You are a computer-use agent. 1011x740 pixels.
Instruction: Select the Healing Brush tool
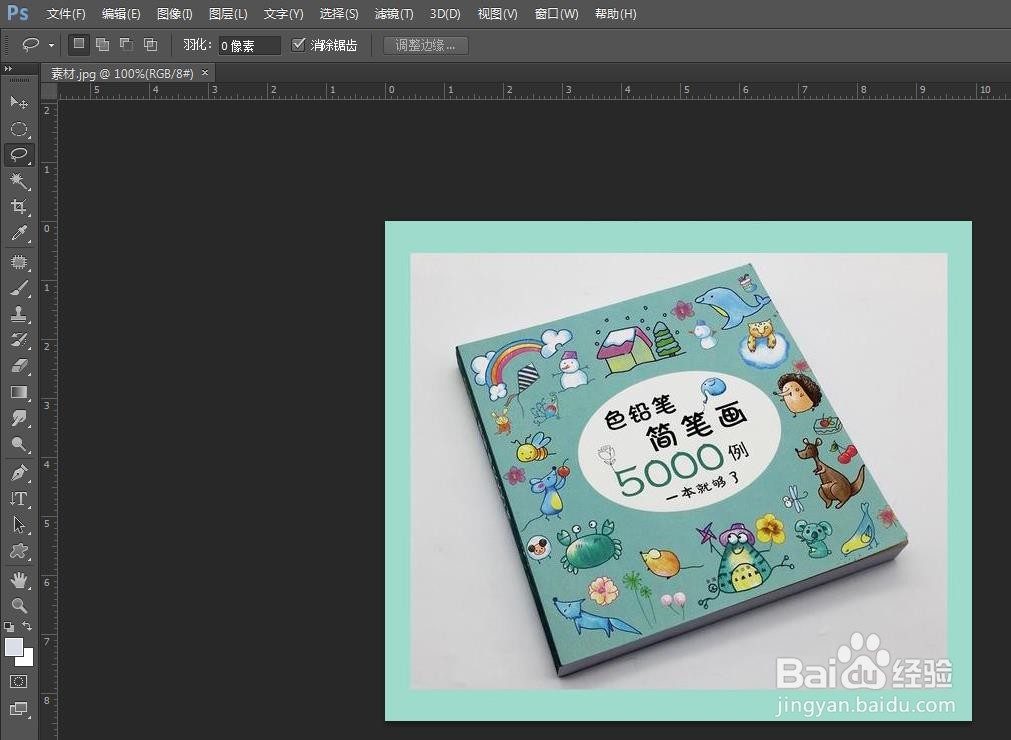point(19,262)
